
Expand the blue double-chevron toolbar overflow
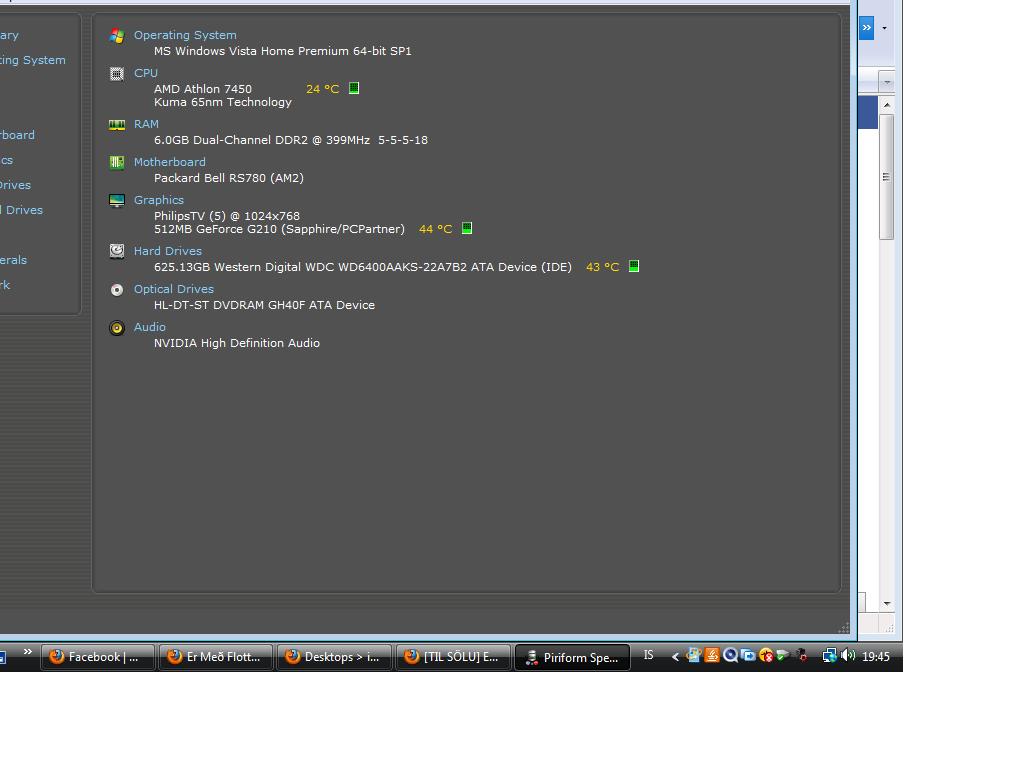click(x=866, y=28)
